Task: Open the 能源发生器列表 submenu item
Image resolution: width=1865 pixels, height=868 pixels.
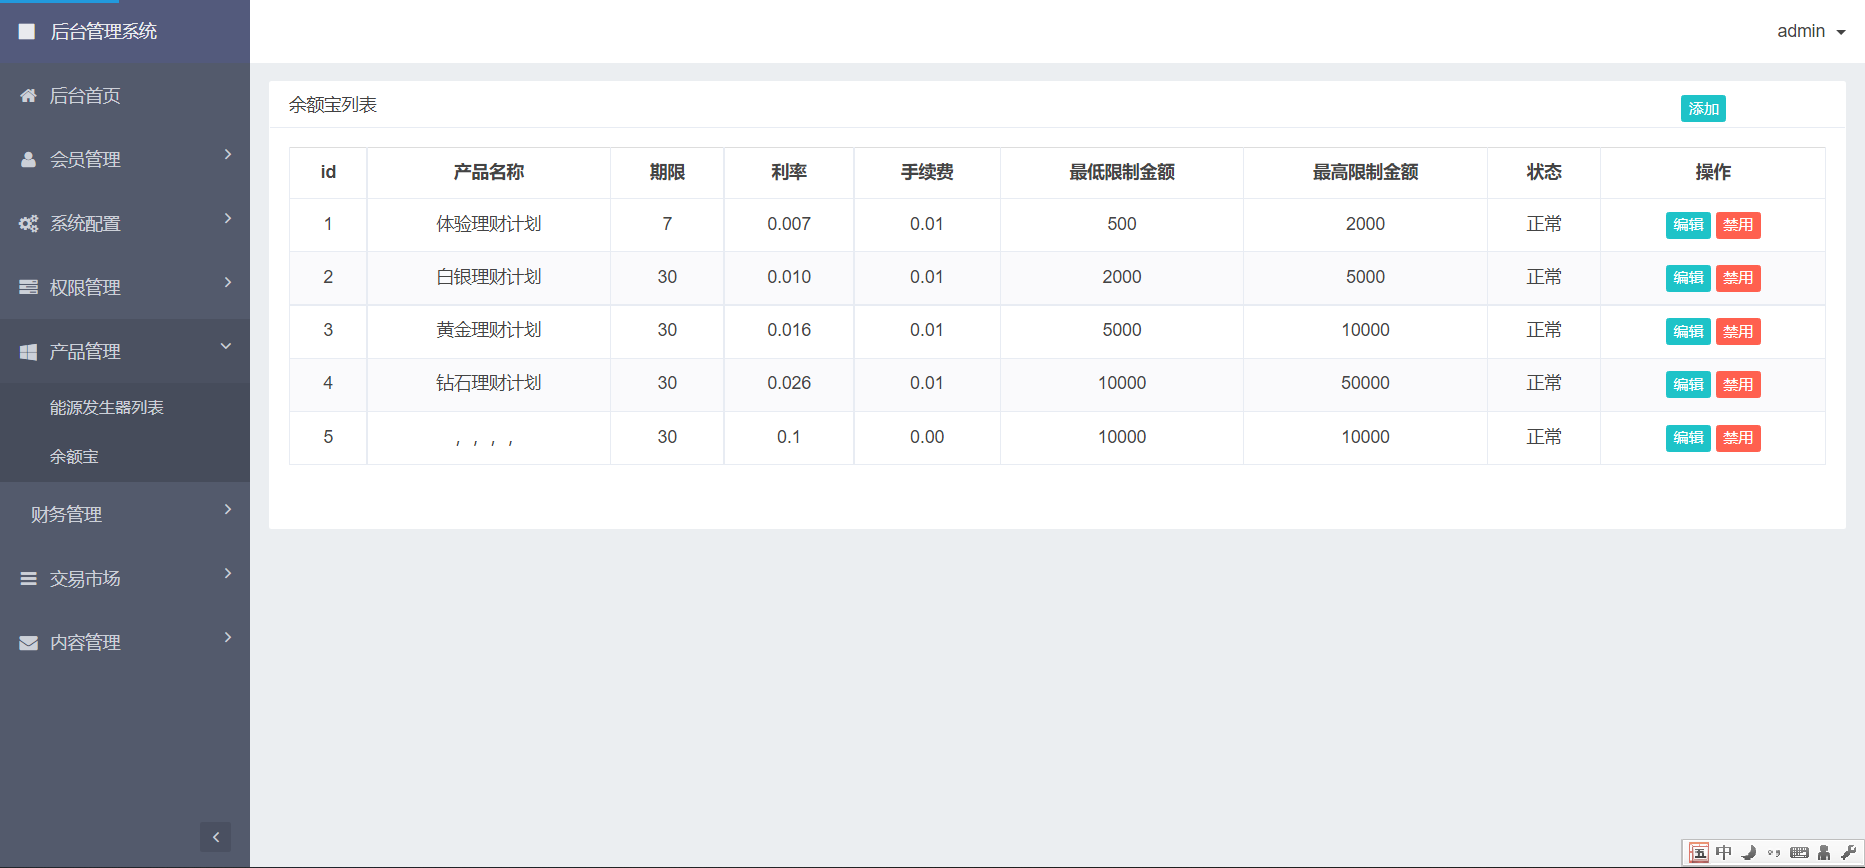Action: pyautogui.click(x=107, y=408)
